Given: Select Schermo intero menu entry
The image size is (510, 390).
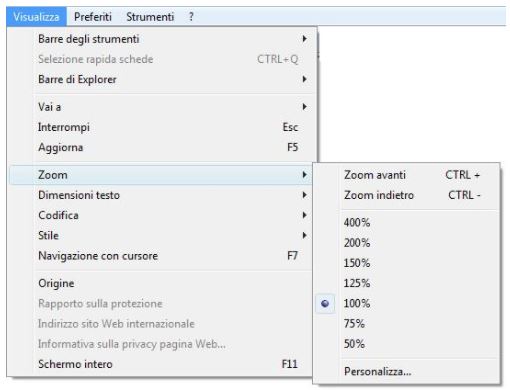Looking at the screenshot, I should pos(161,364).
